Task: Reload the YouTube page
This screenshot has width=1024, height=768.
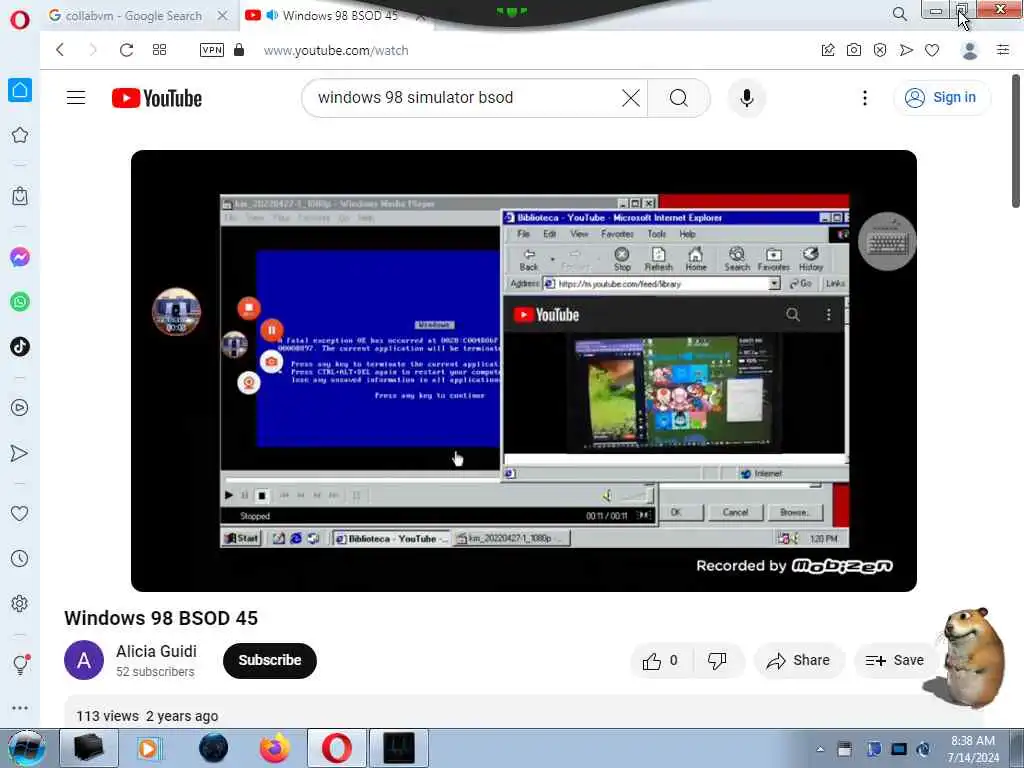Action: 126,50
